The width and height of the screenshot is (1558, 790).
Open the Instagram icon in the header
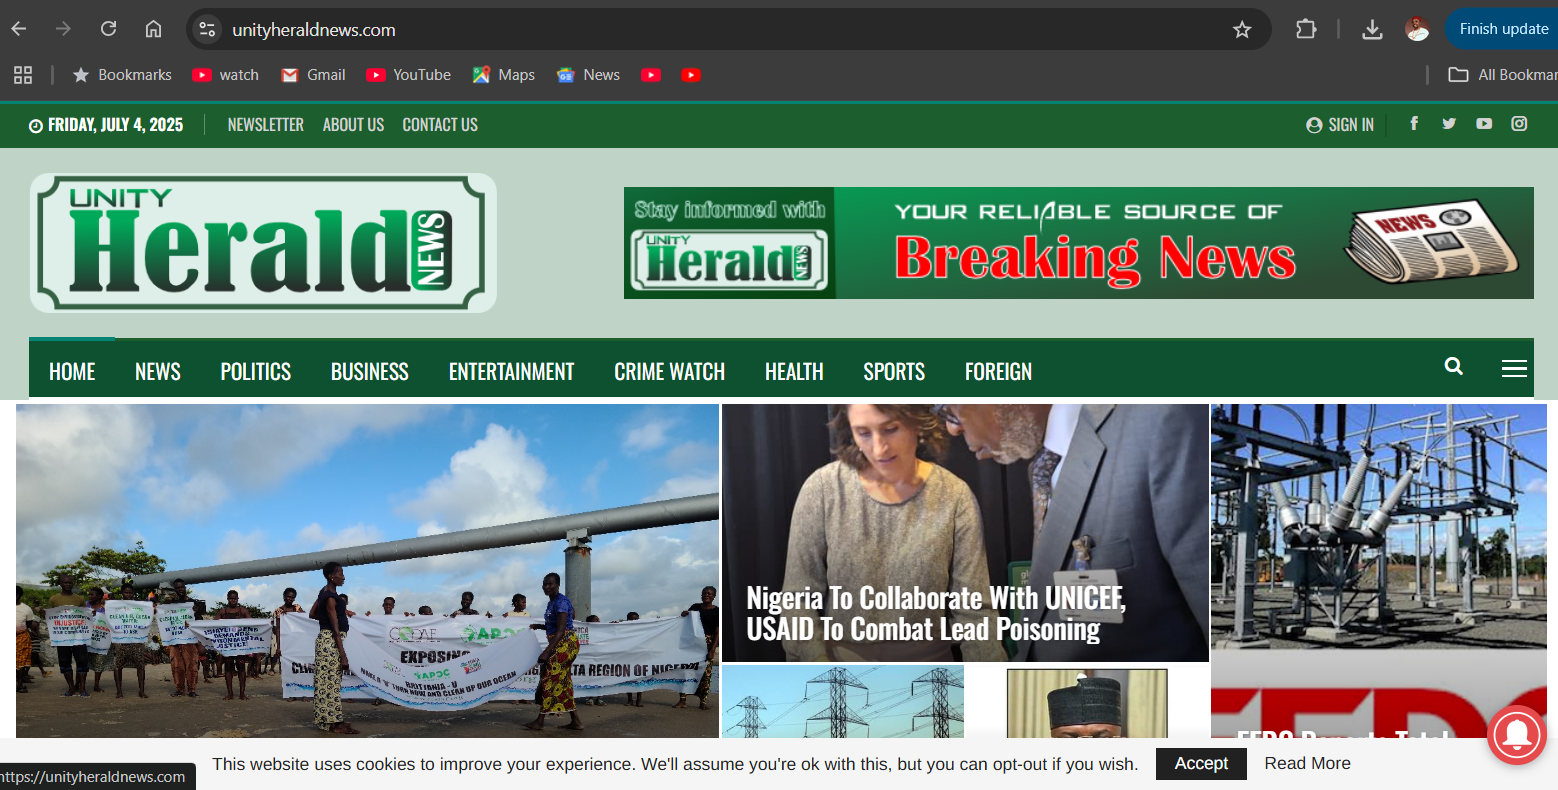coord(1519,123)
